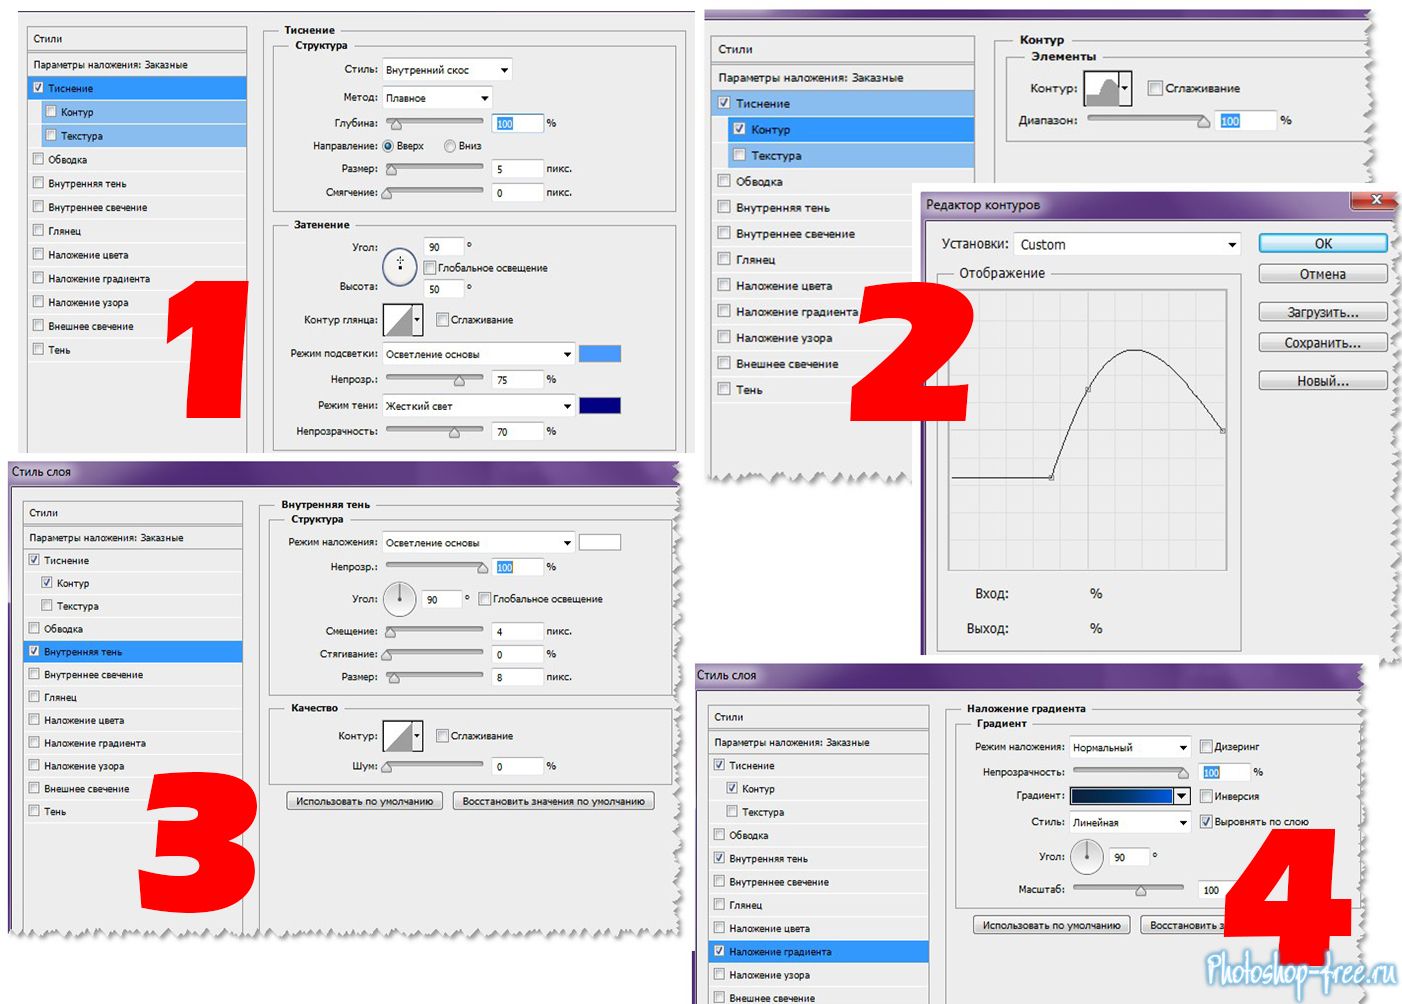Toggle the Дизеринг checkbox
This screenshot has height=1004, width=1402.
click(1206, 746)
